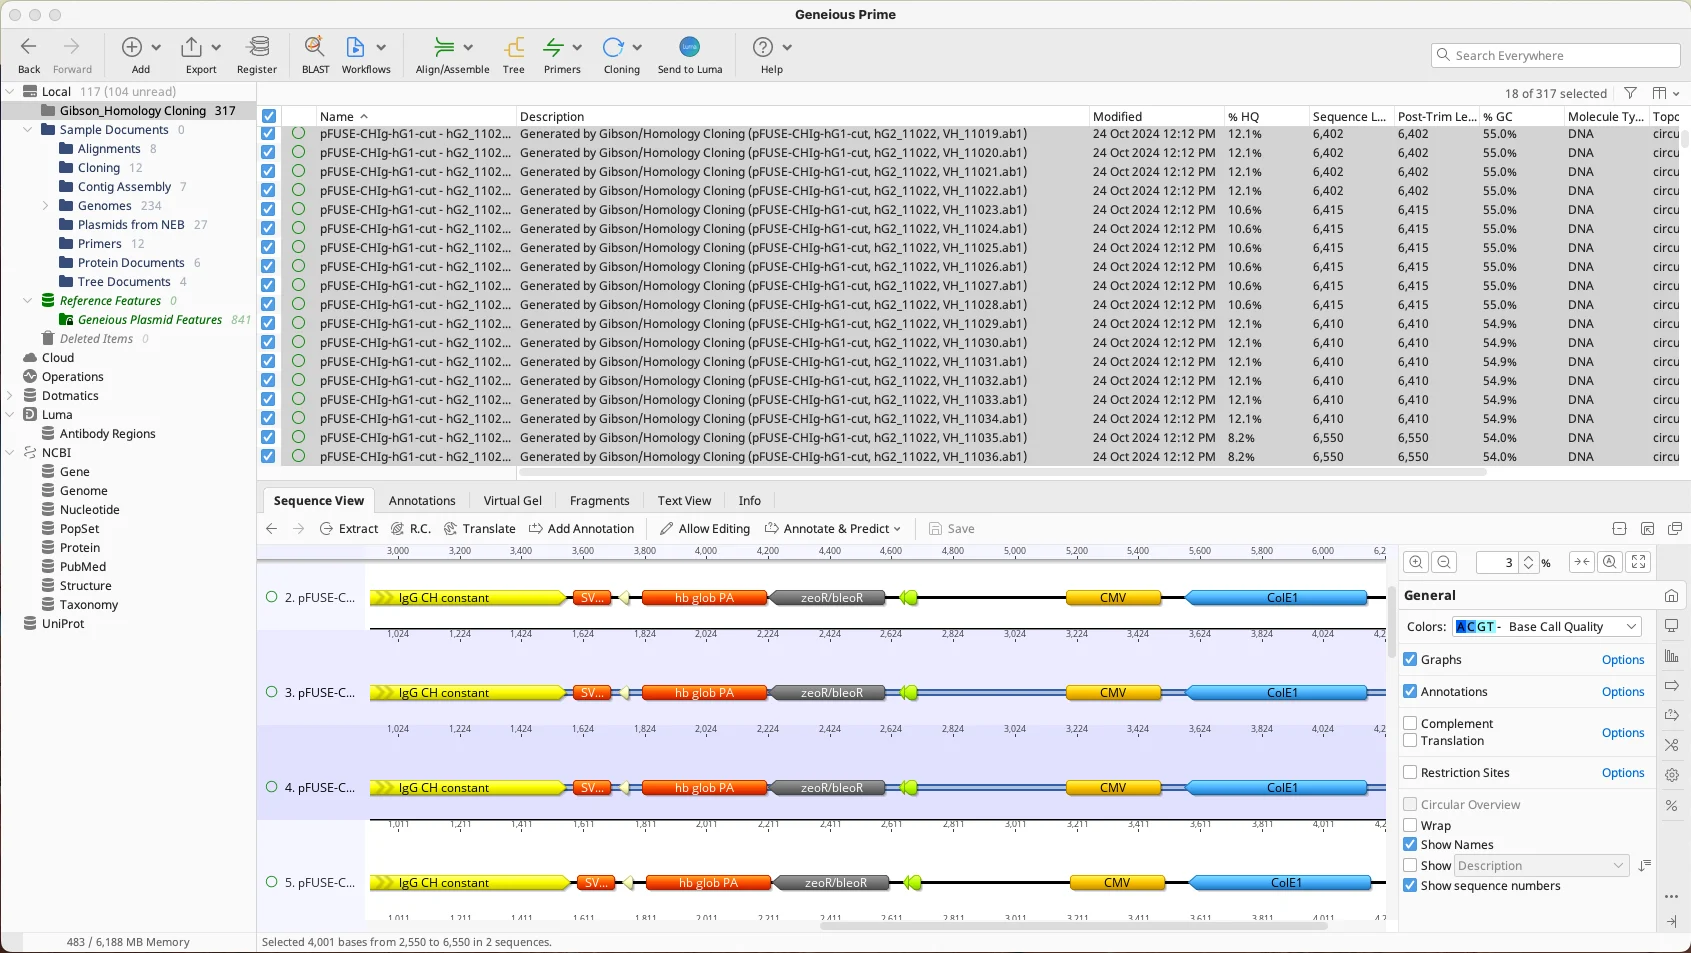Viewport: 1691px width, 953px height.
Task: Uncheck the Graphs checkbox
Action: pos(1410,659)
